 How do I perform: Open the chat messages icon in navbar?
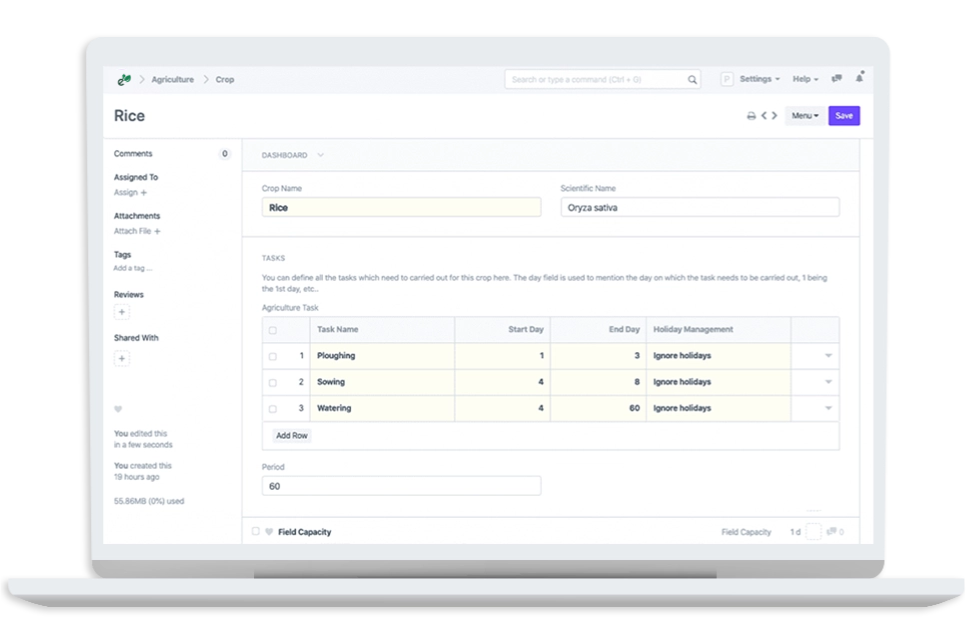(837, 78)
